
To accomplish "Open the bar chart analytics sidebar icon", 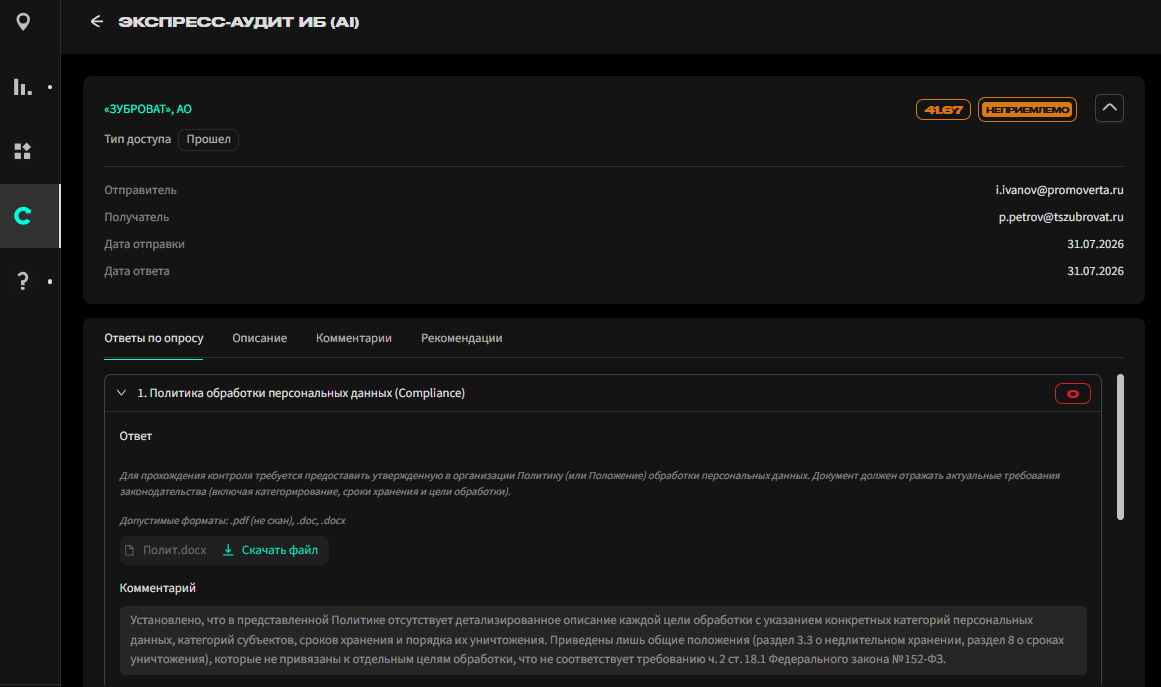I will pos(22,87).
